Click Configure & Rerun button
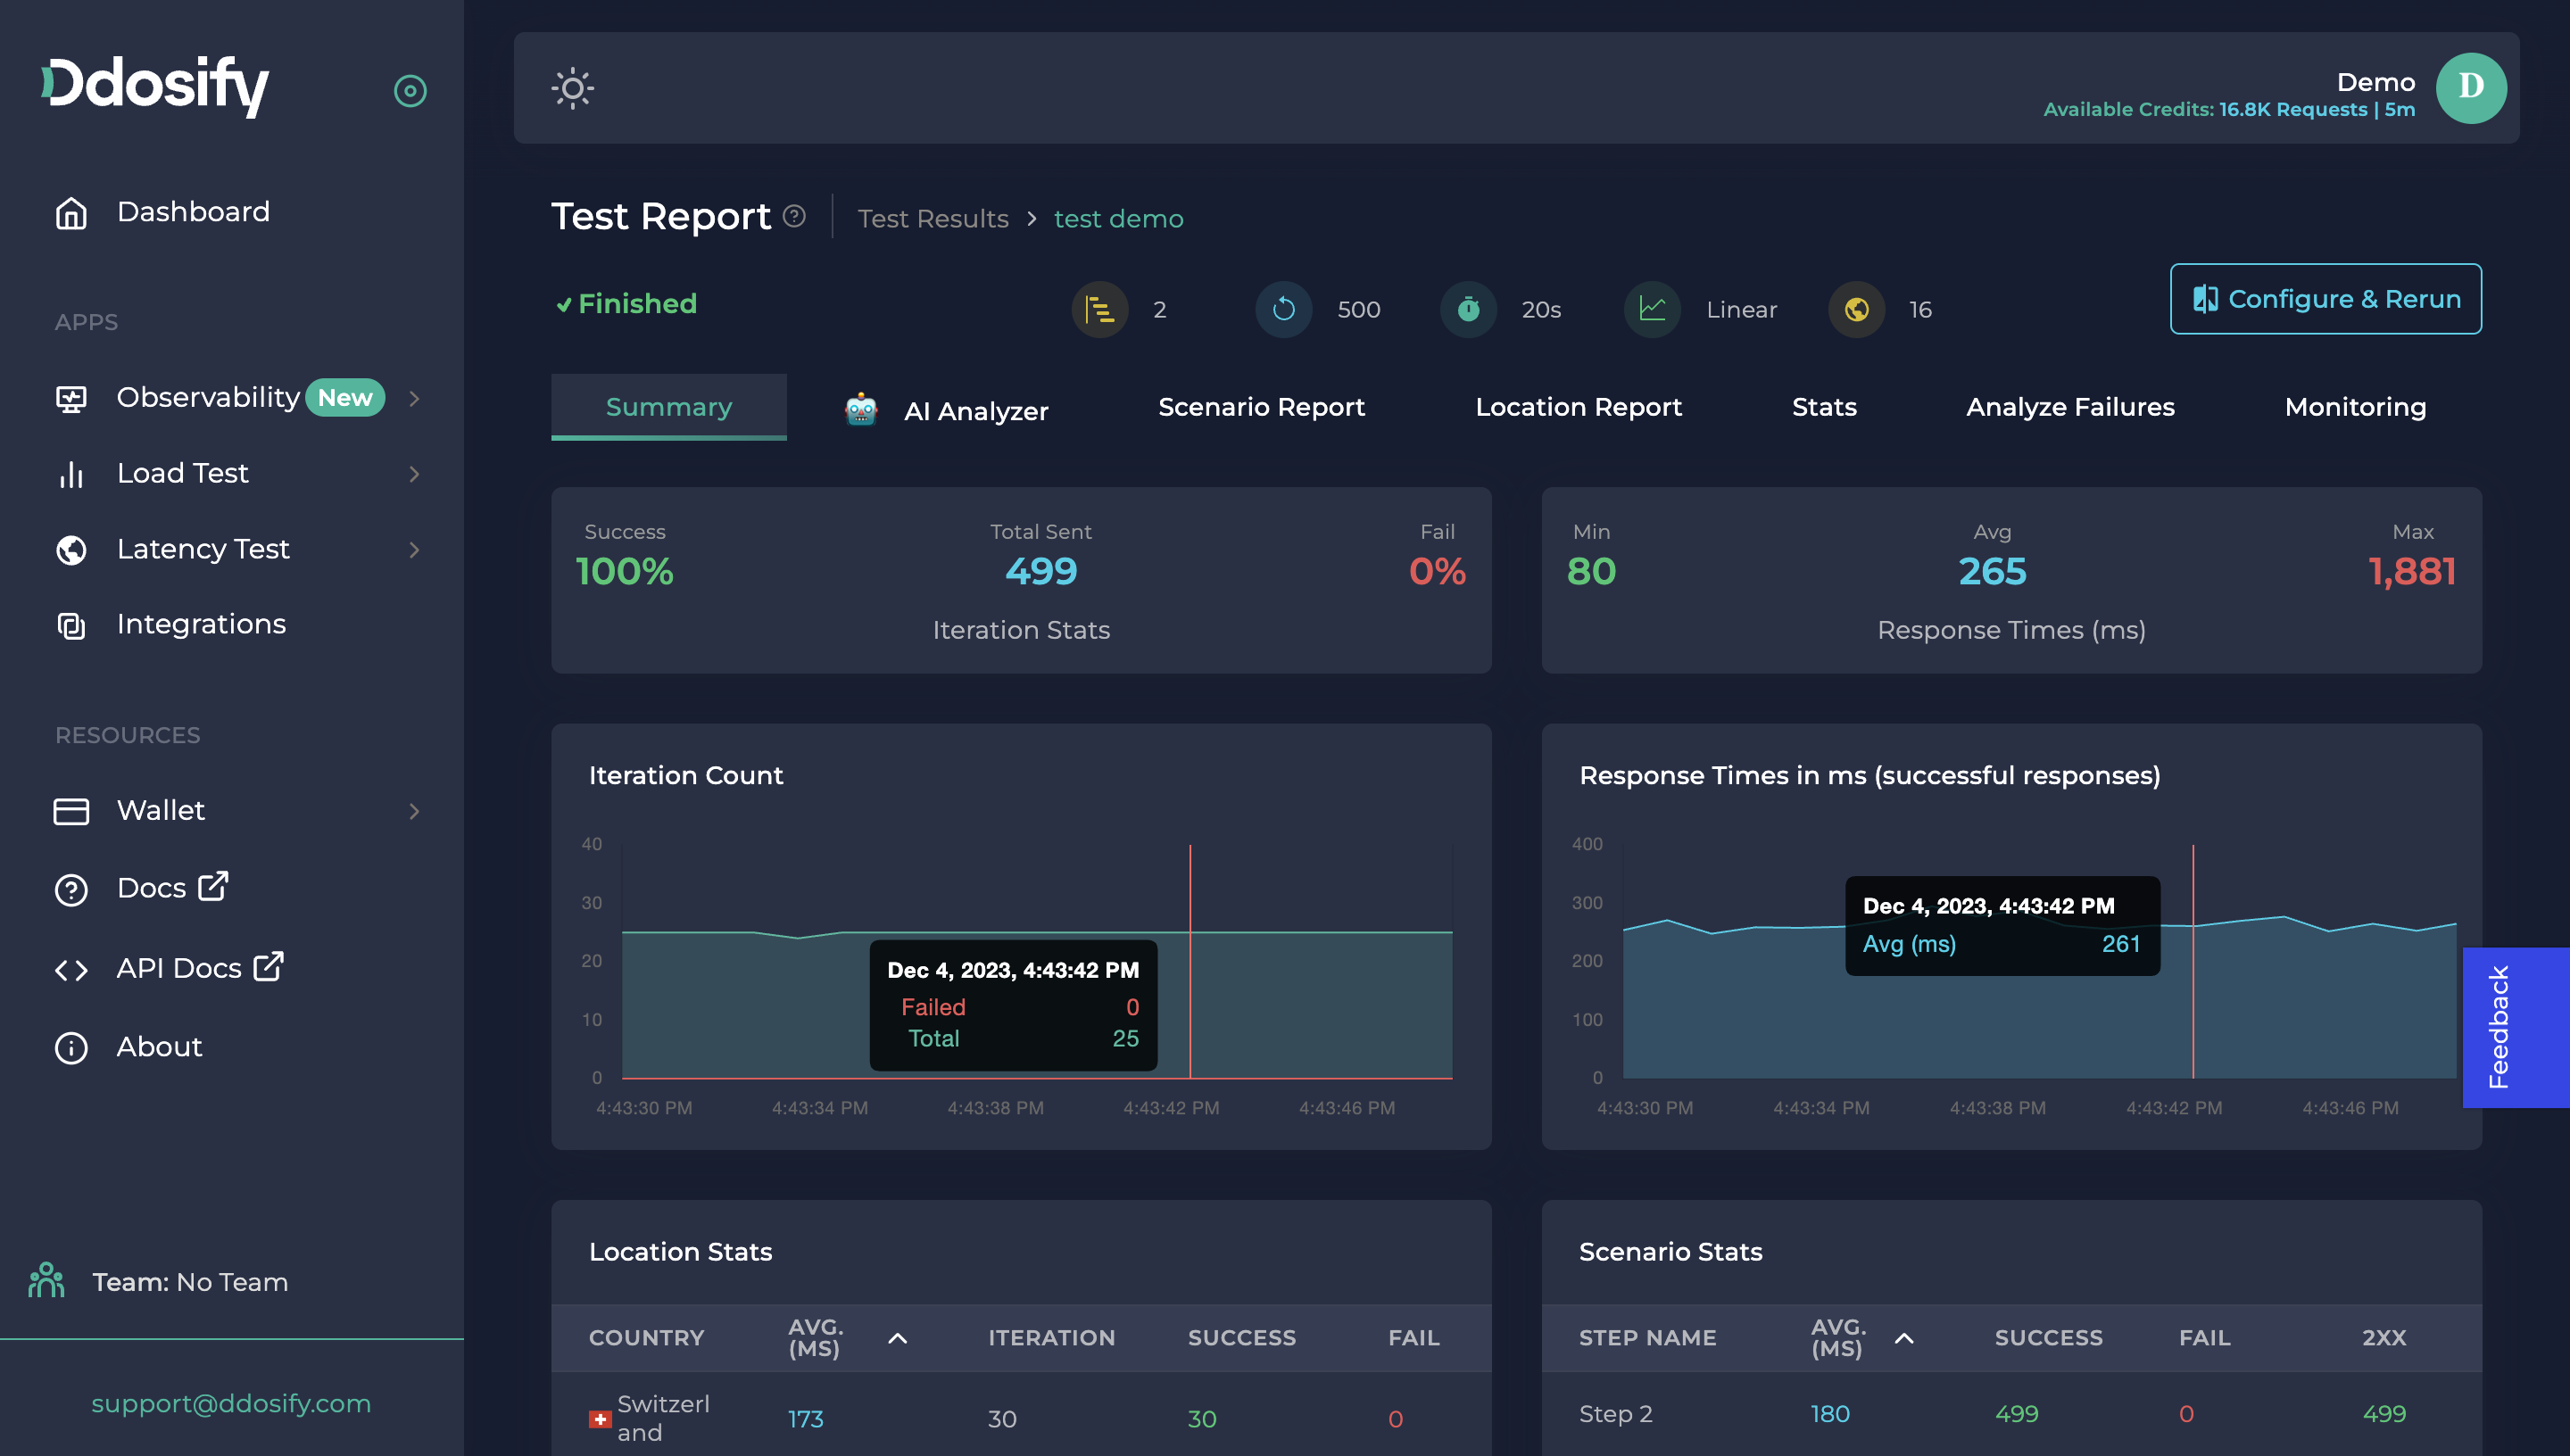Viewport: 2570px width, 1456px height. 2324,299
